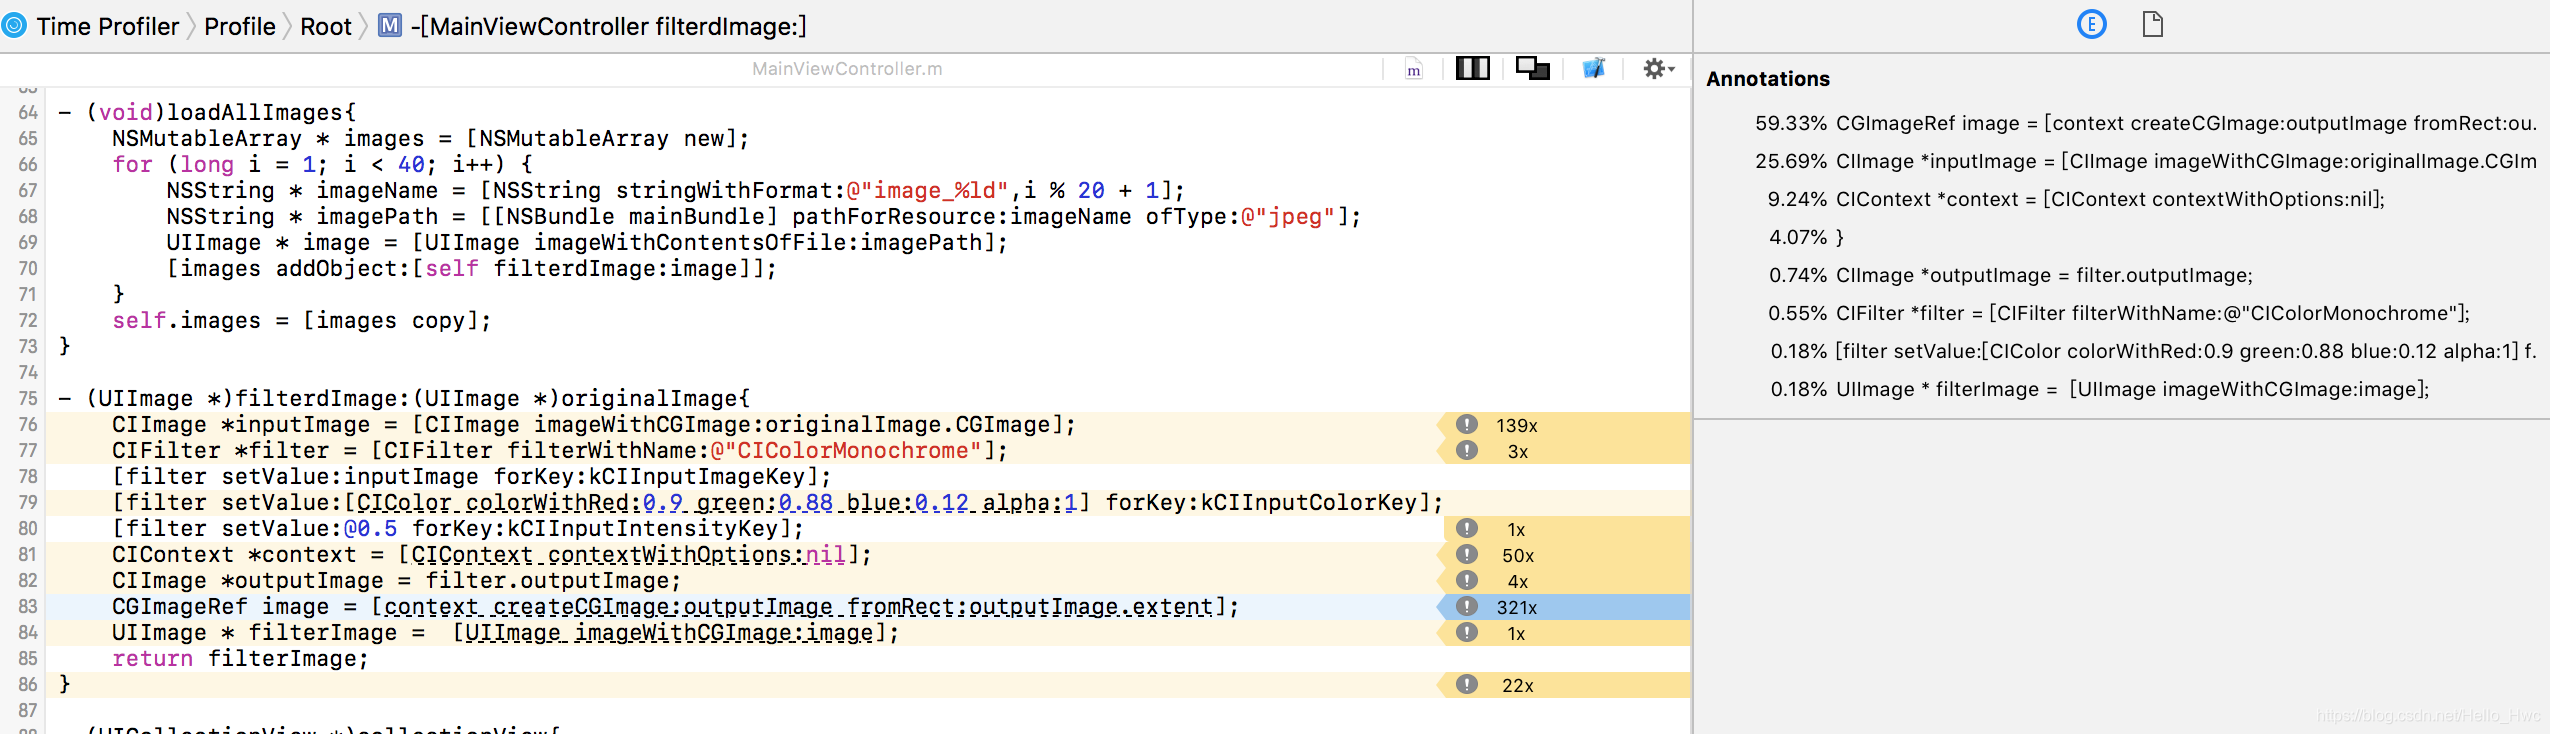Select filterdImage: method breadcrumb
Viewport: 2550px width, 734px height.
tap(608, 26)
